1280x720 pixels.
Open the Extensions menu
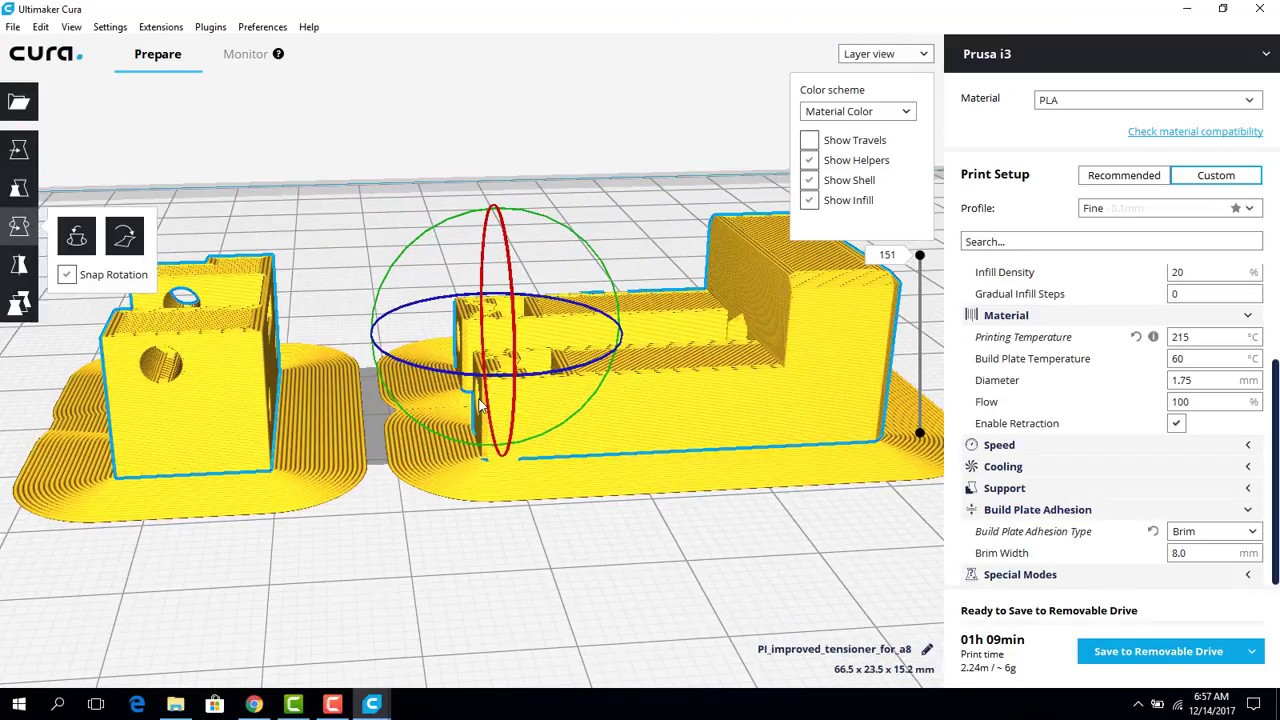[161, 27]
